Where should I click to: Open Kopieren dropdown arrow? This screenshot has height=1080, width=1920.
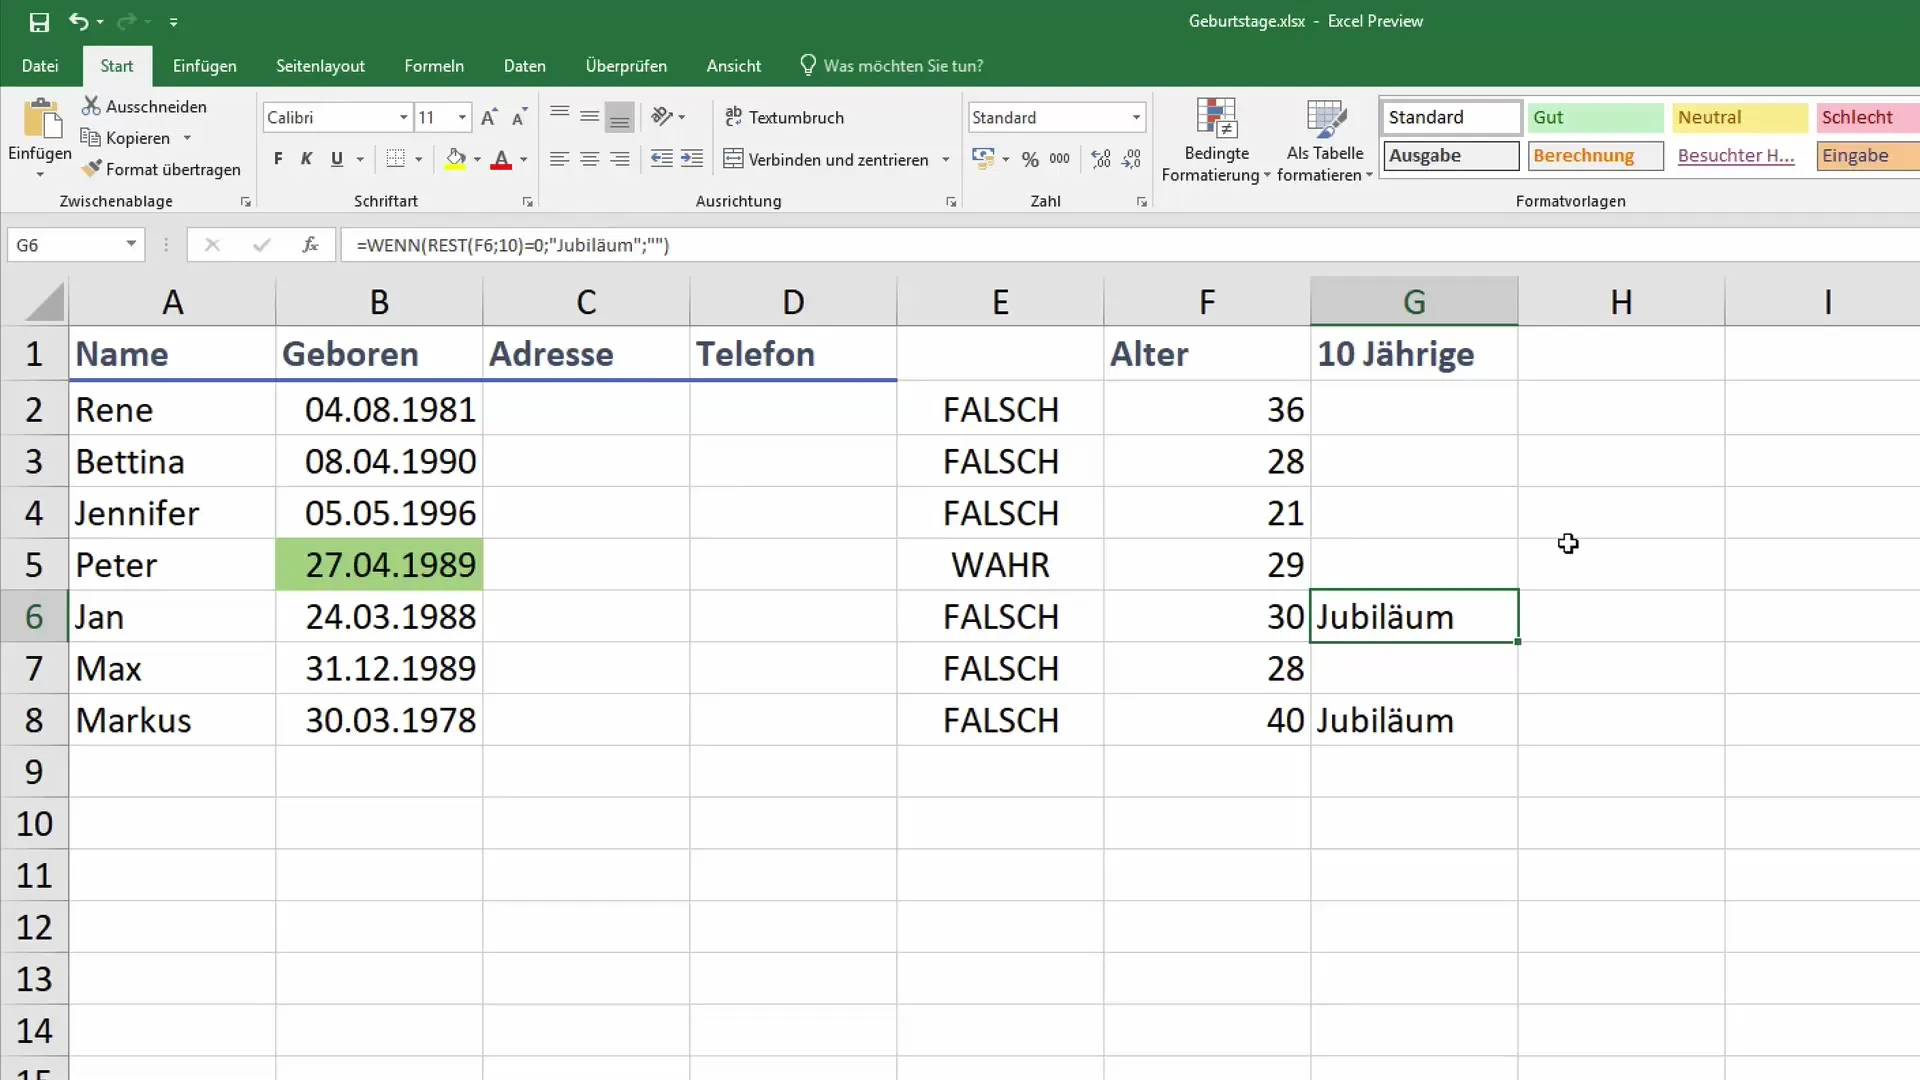coord(187,138)
